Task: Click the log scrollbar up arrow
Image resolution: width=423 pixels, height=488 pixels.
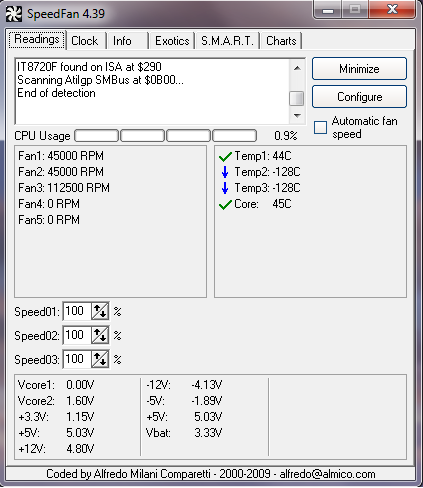Action: click(297, 68)
